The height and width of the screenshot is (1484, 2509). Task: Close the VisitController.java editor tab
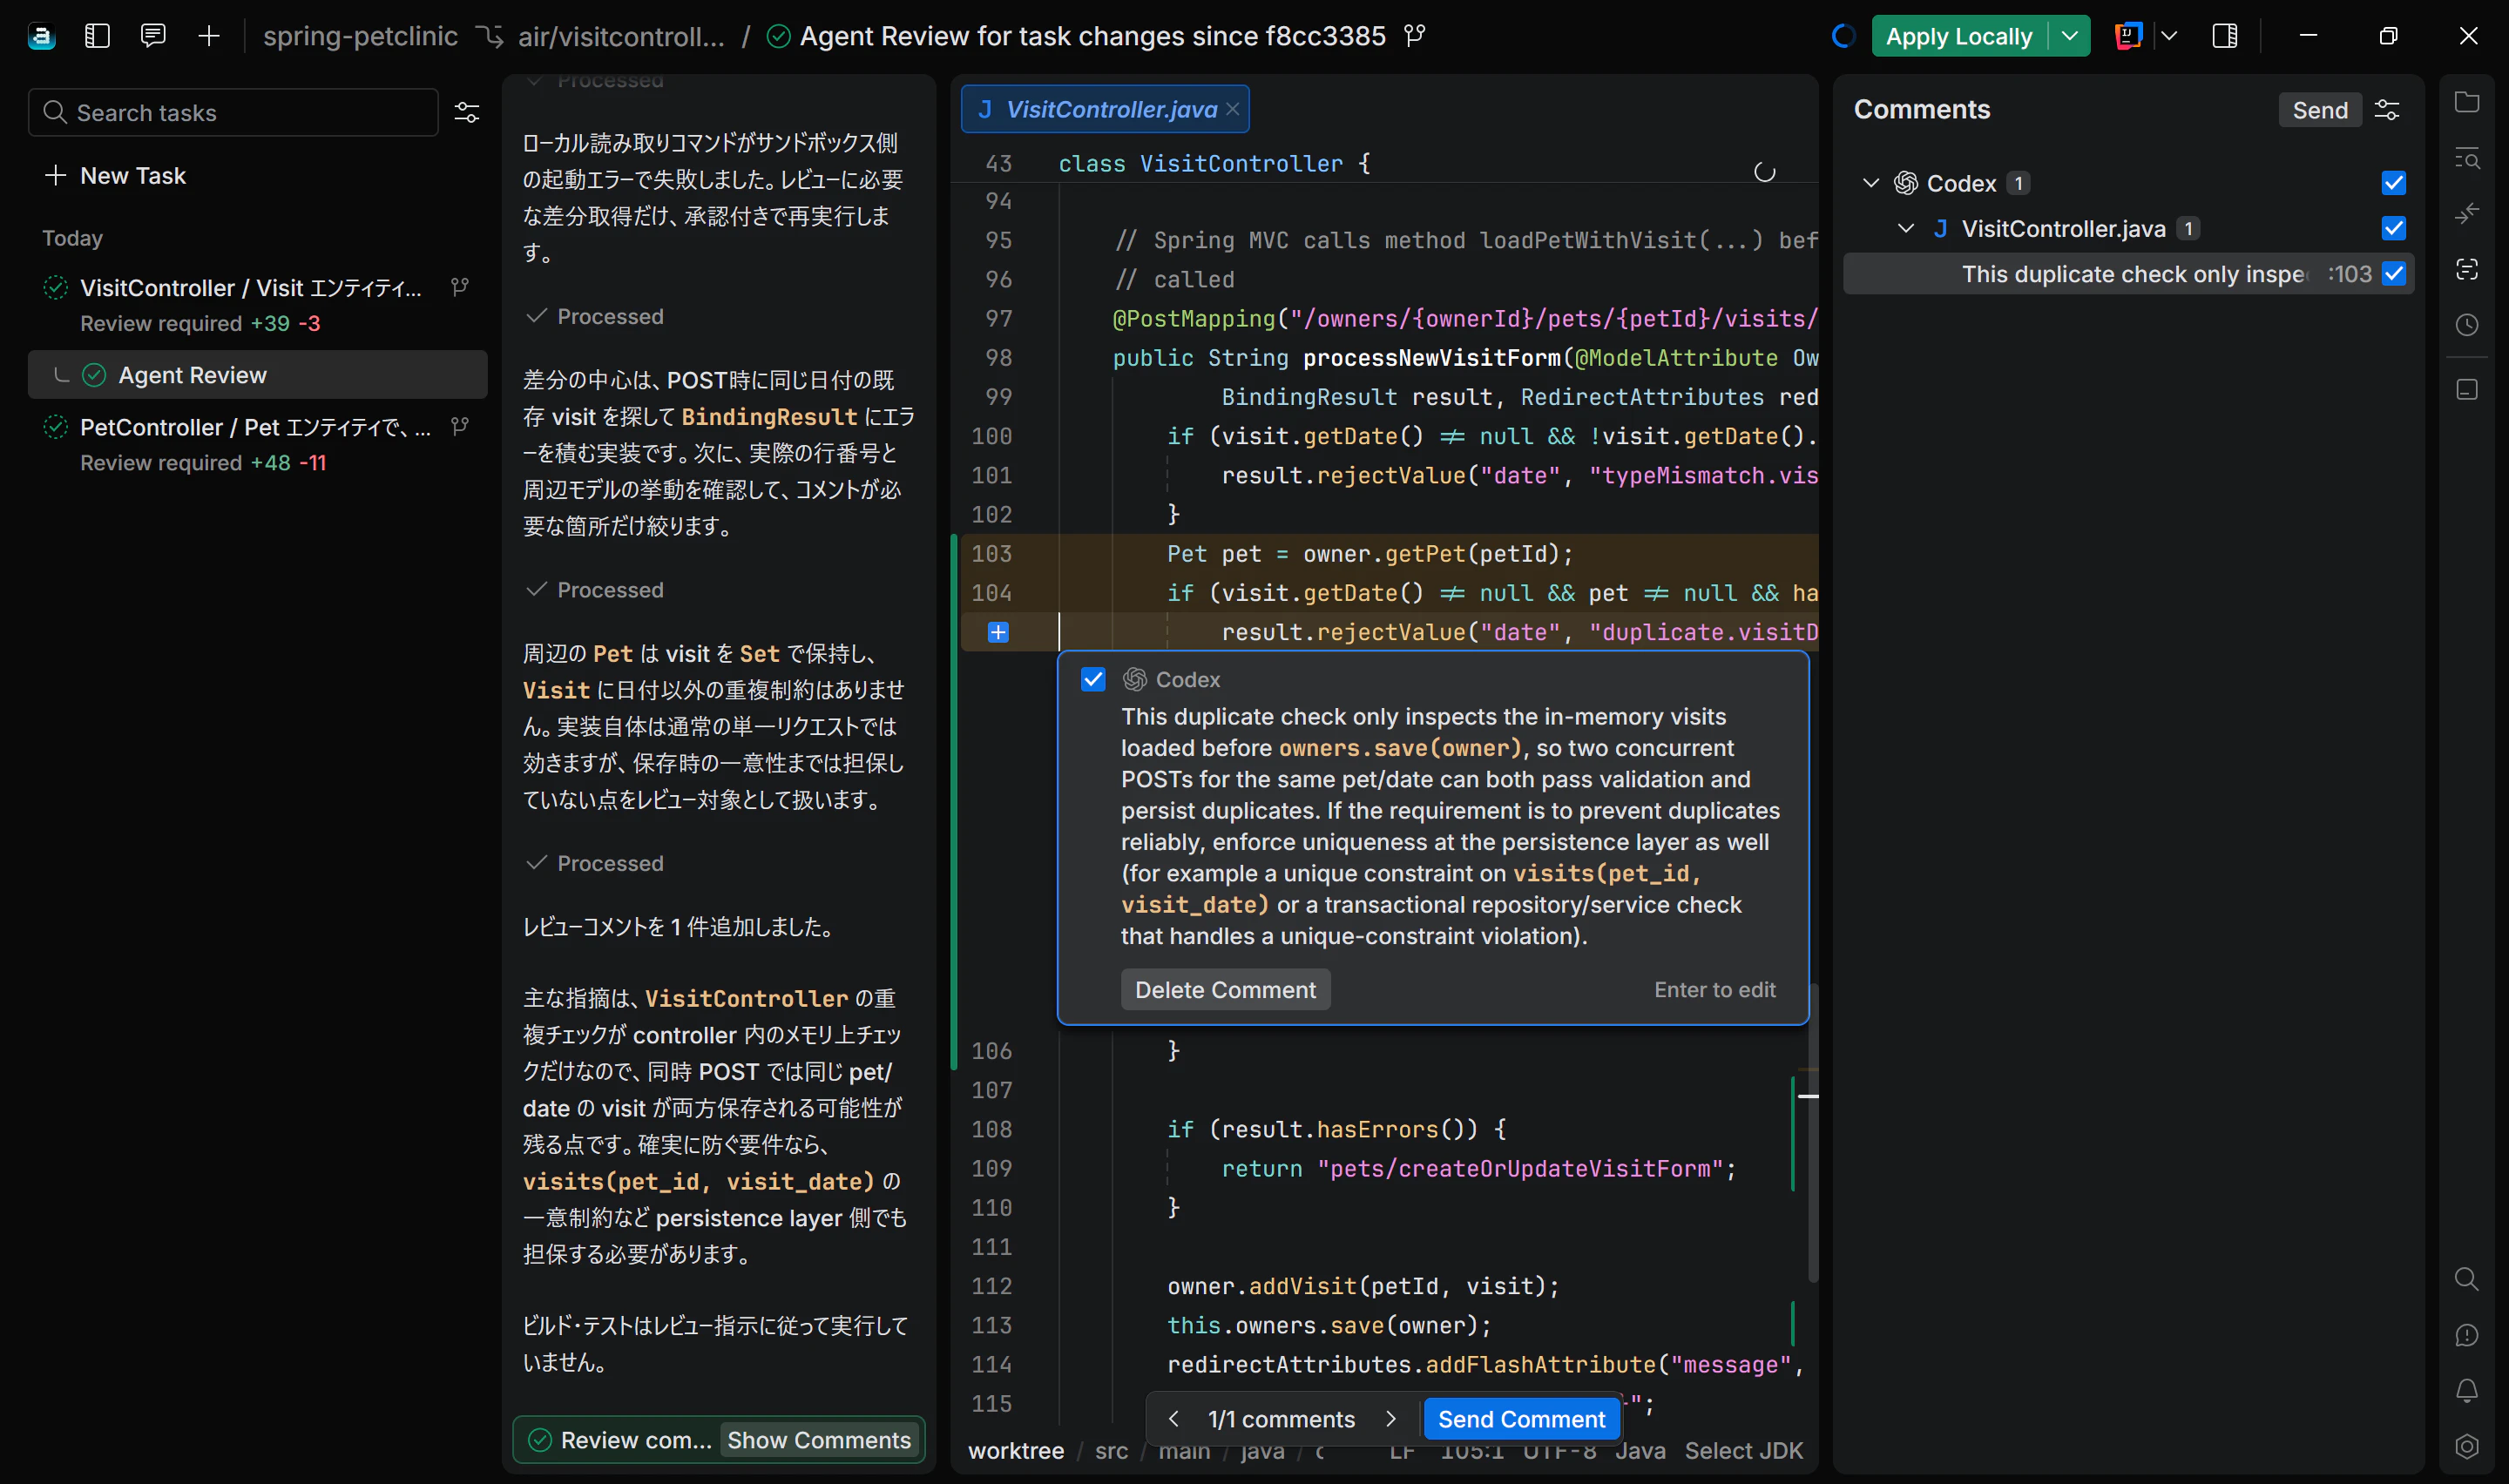pos(1232,109)
